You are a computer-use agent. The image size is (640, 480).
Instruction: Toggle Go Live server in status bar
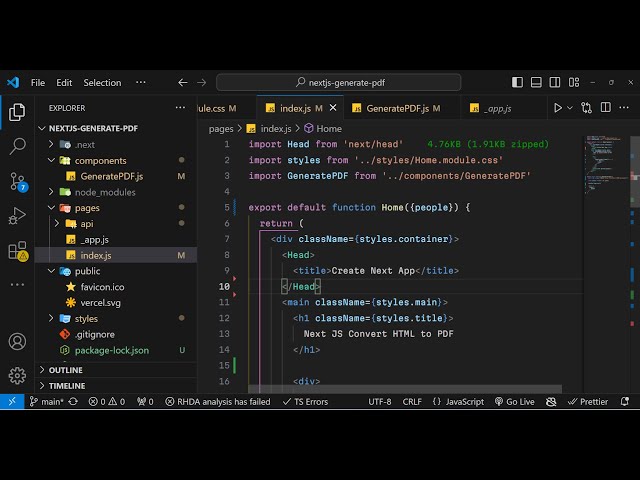pos(514,402)
